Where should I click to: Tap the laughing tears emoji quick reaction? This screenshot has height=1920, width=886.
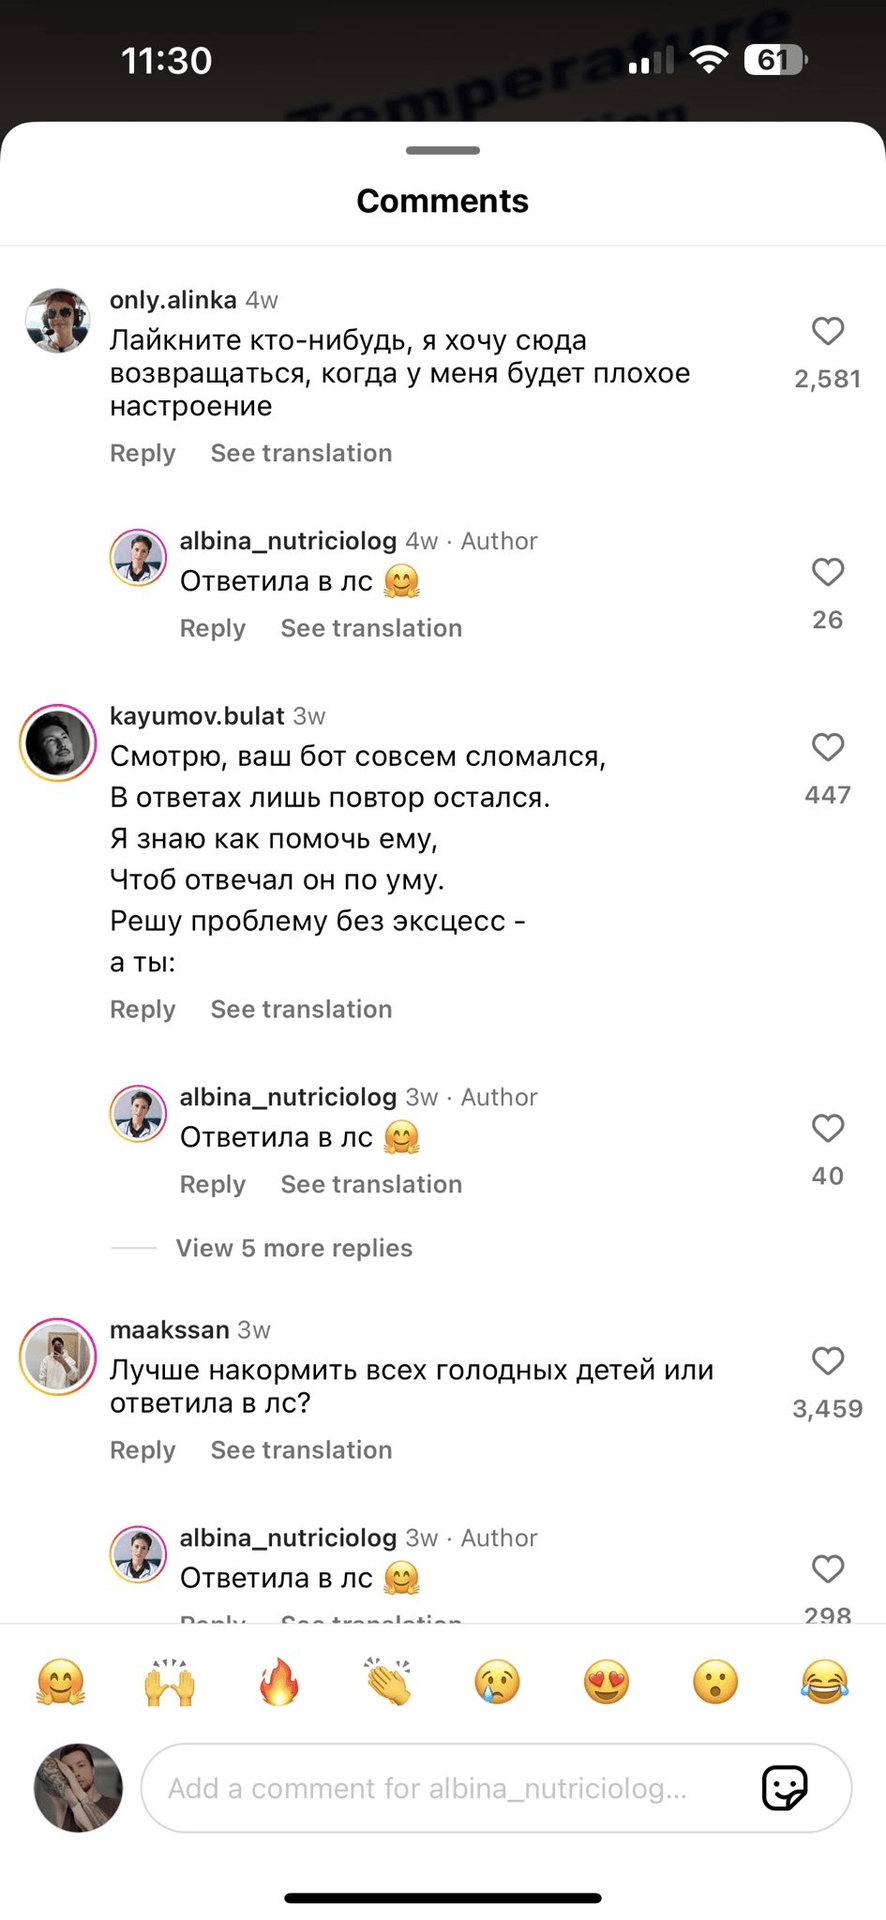point(824,1682)
